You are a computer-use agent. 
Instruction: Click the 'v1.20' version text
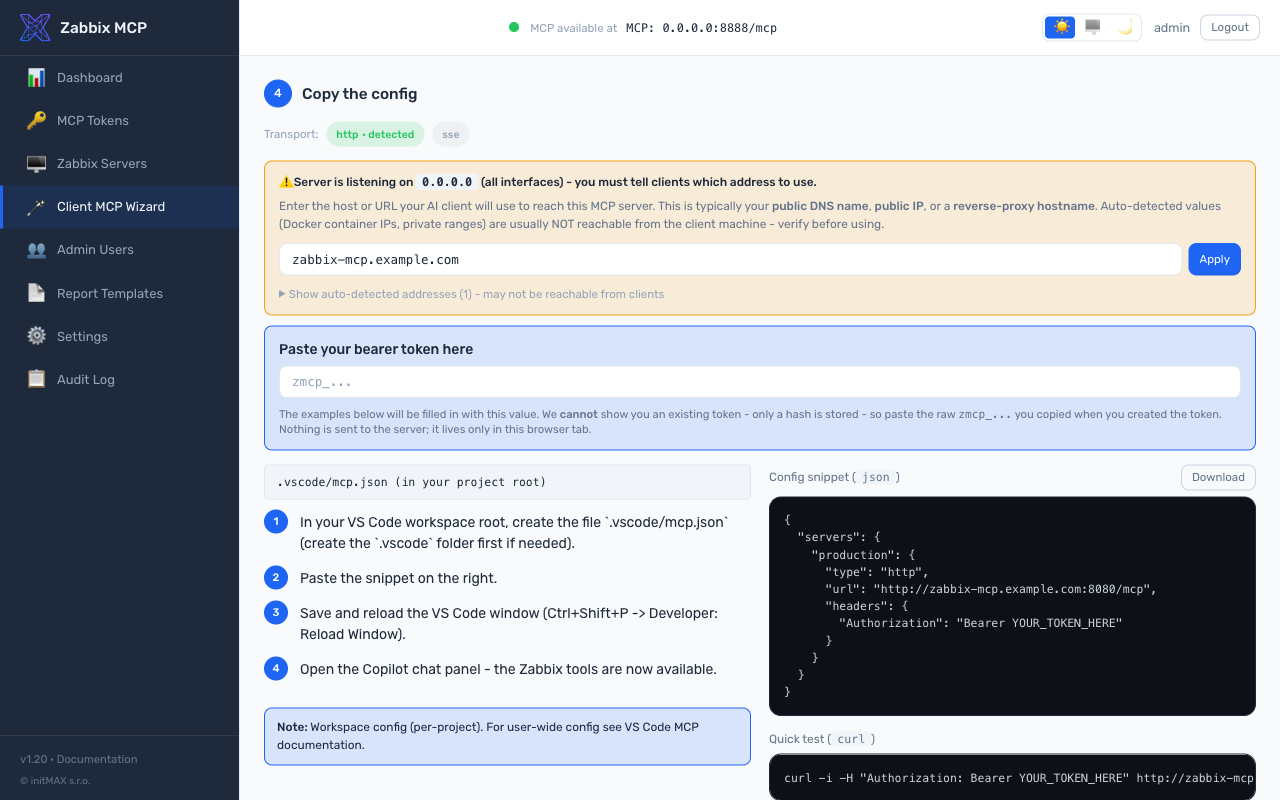[33, 759]
